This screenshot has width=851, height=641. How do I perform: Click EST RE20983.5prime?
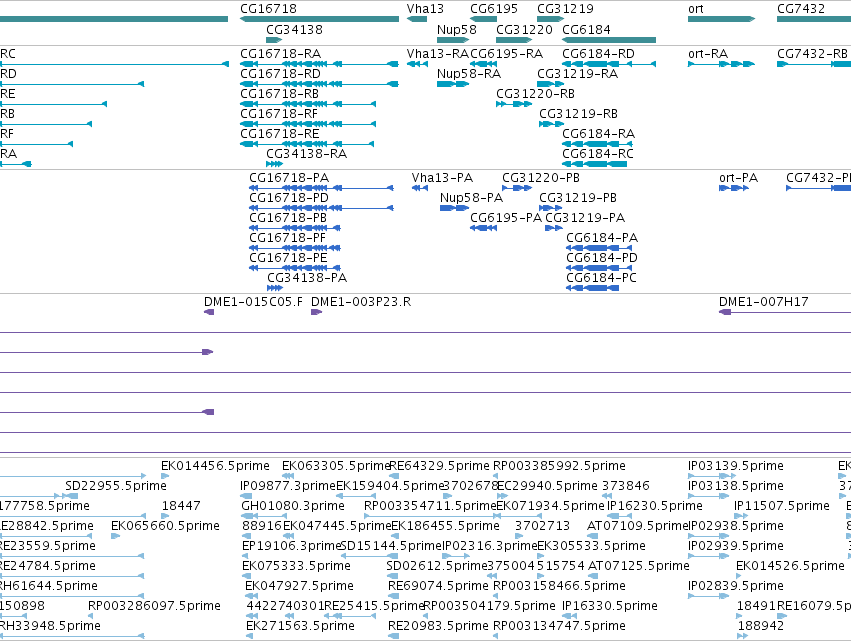coord(438,626)
